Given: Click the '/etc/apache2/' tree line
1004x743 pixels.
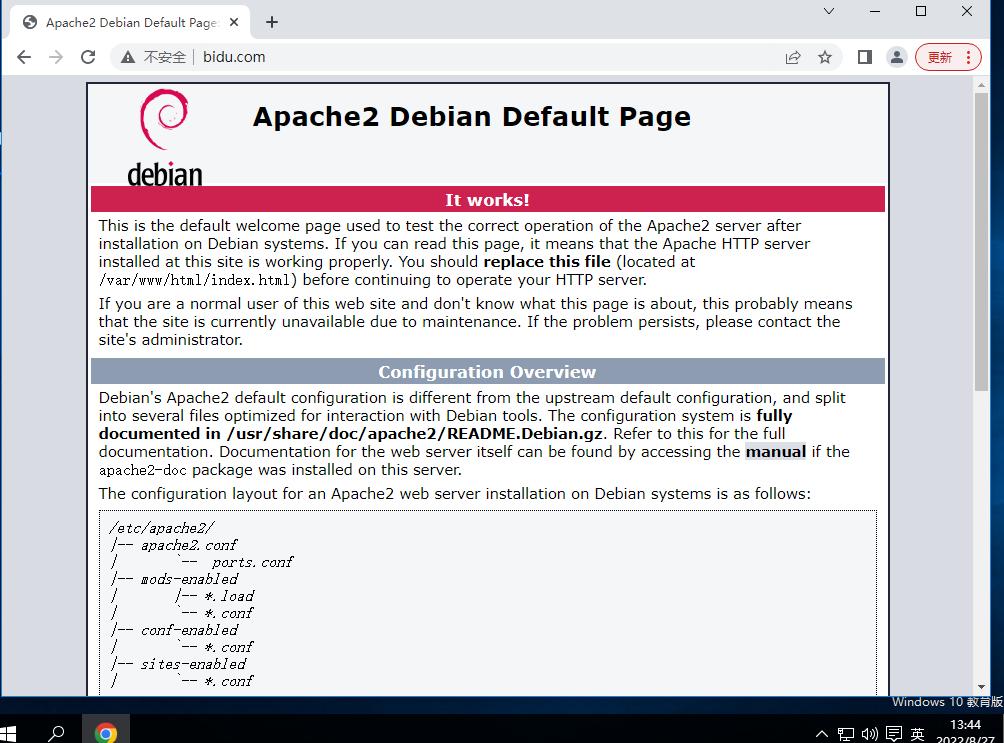Looking at the screenshot, I should pos(162,528).
